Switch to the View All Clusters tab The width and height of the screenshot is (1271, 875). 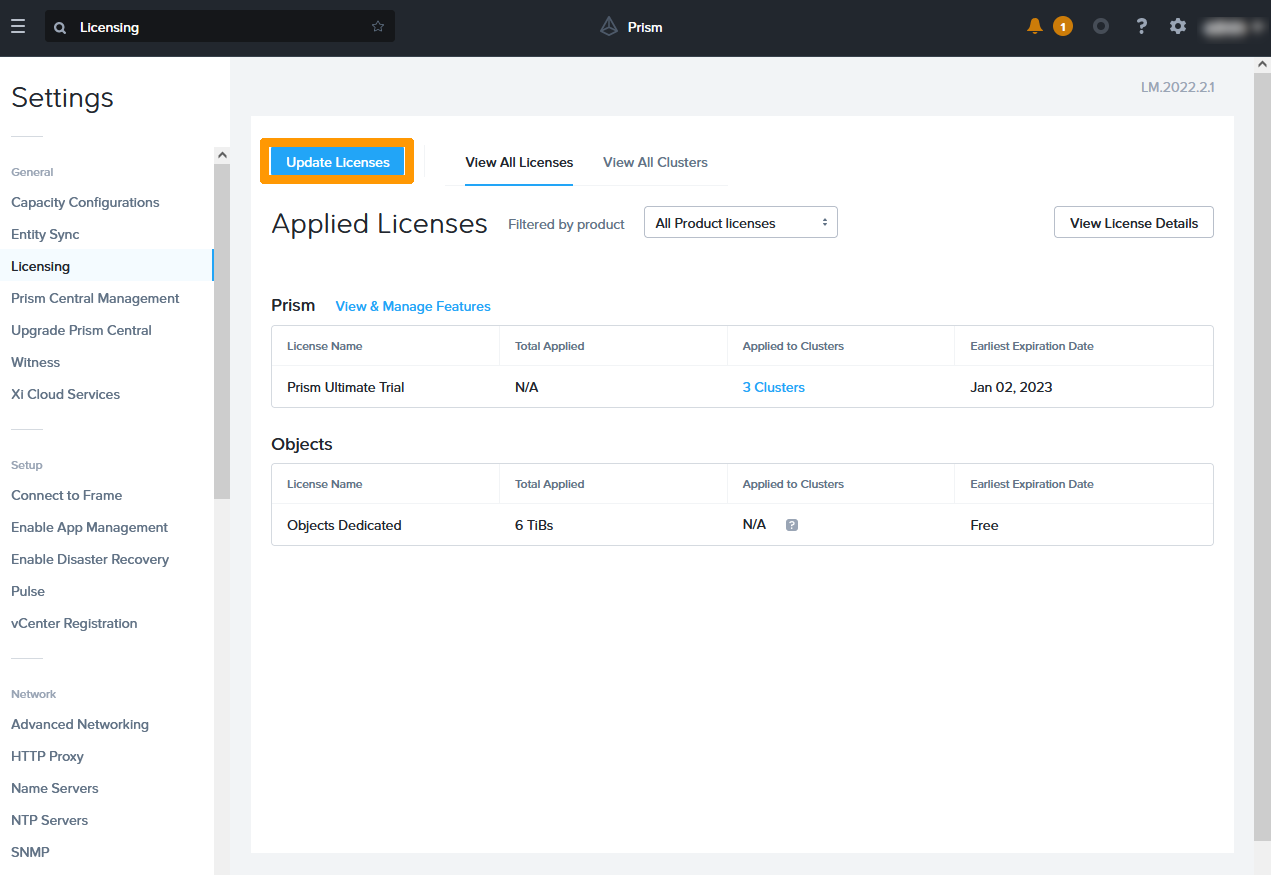[655, 162]
